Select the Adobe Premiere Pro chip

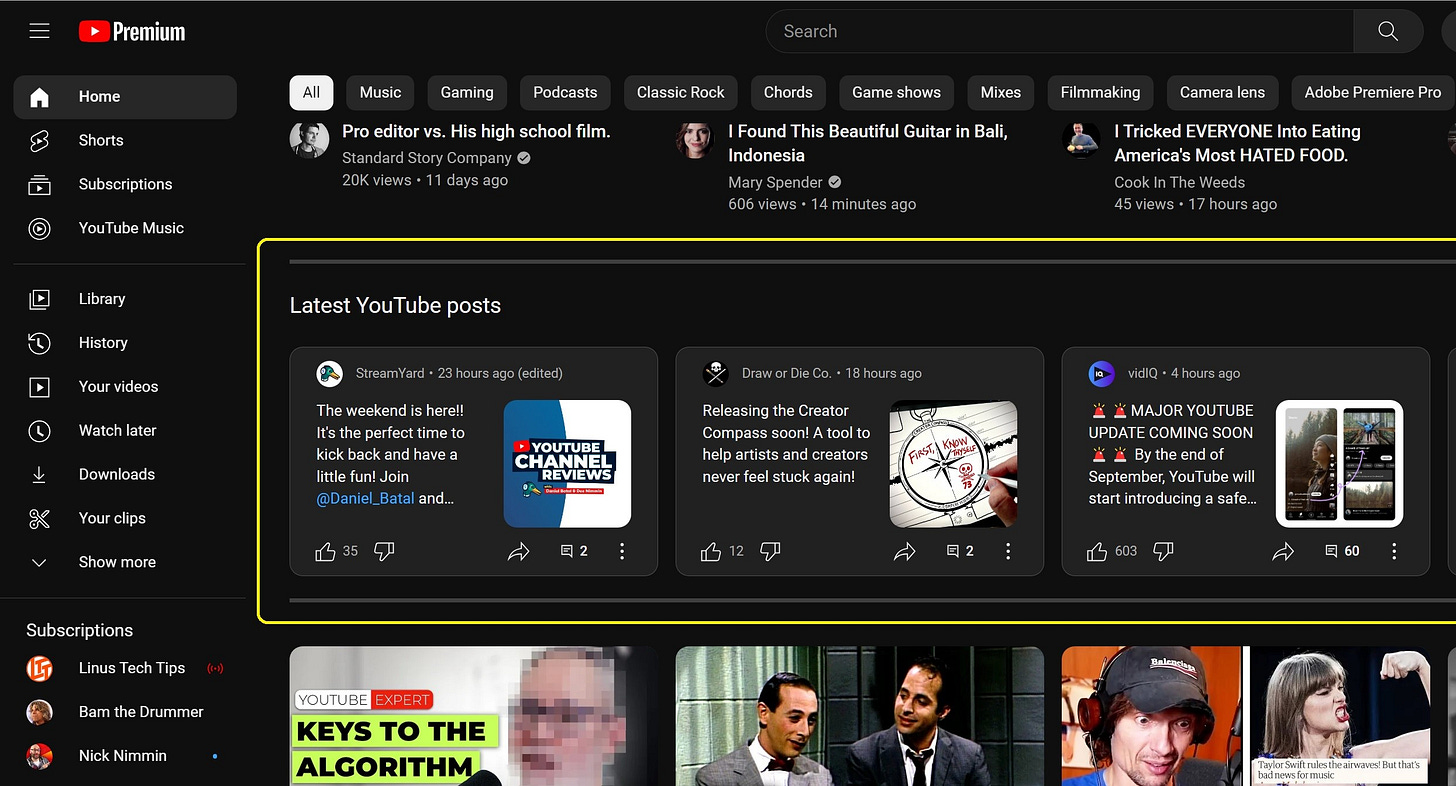click(1373, 92)
